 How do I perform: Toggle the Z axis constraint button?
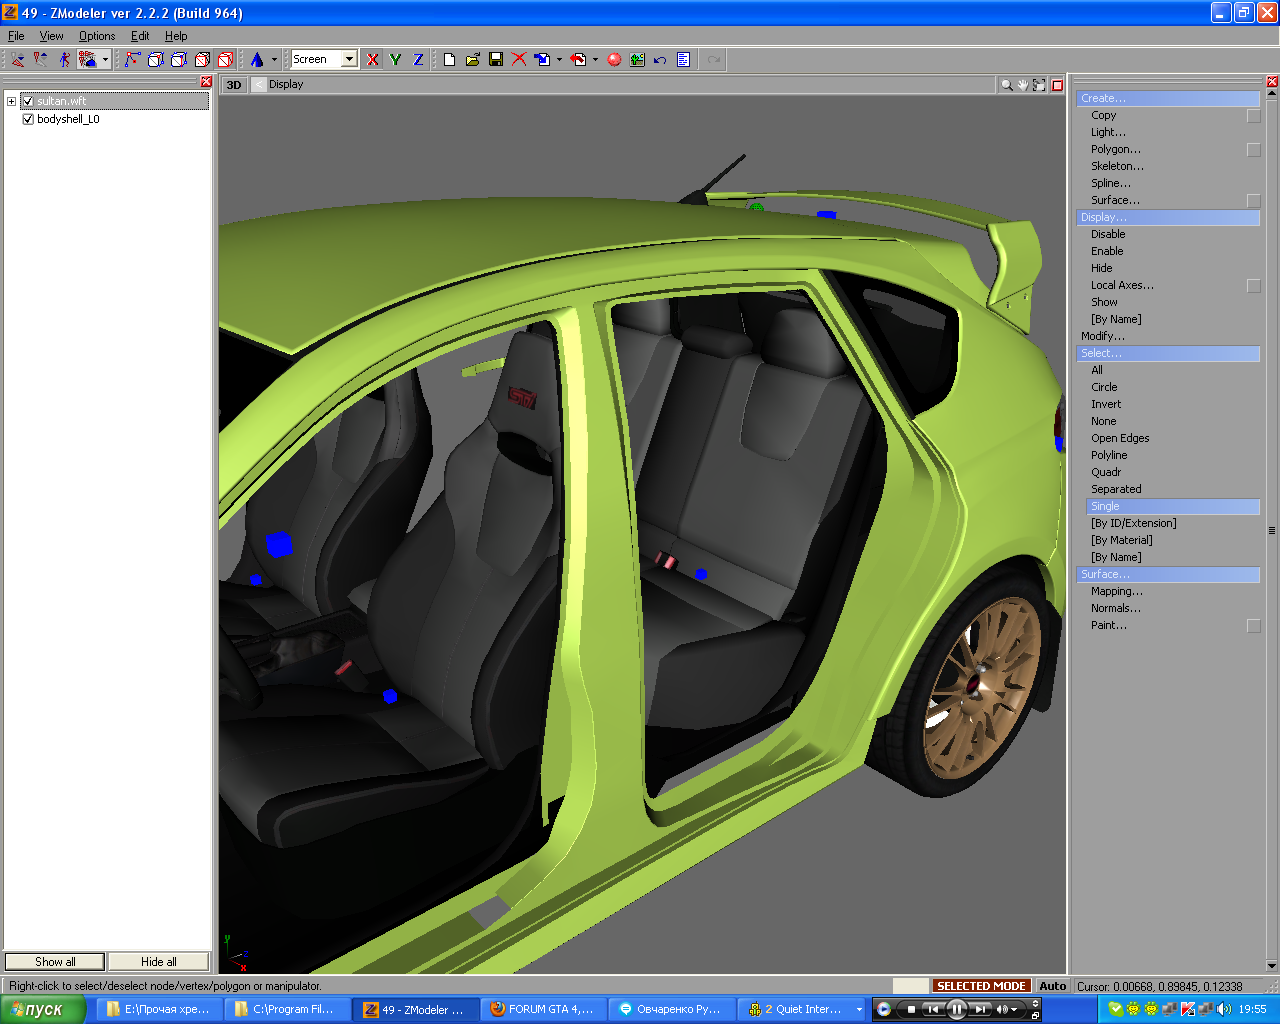point(418,60)
